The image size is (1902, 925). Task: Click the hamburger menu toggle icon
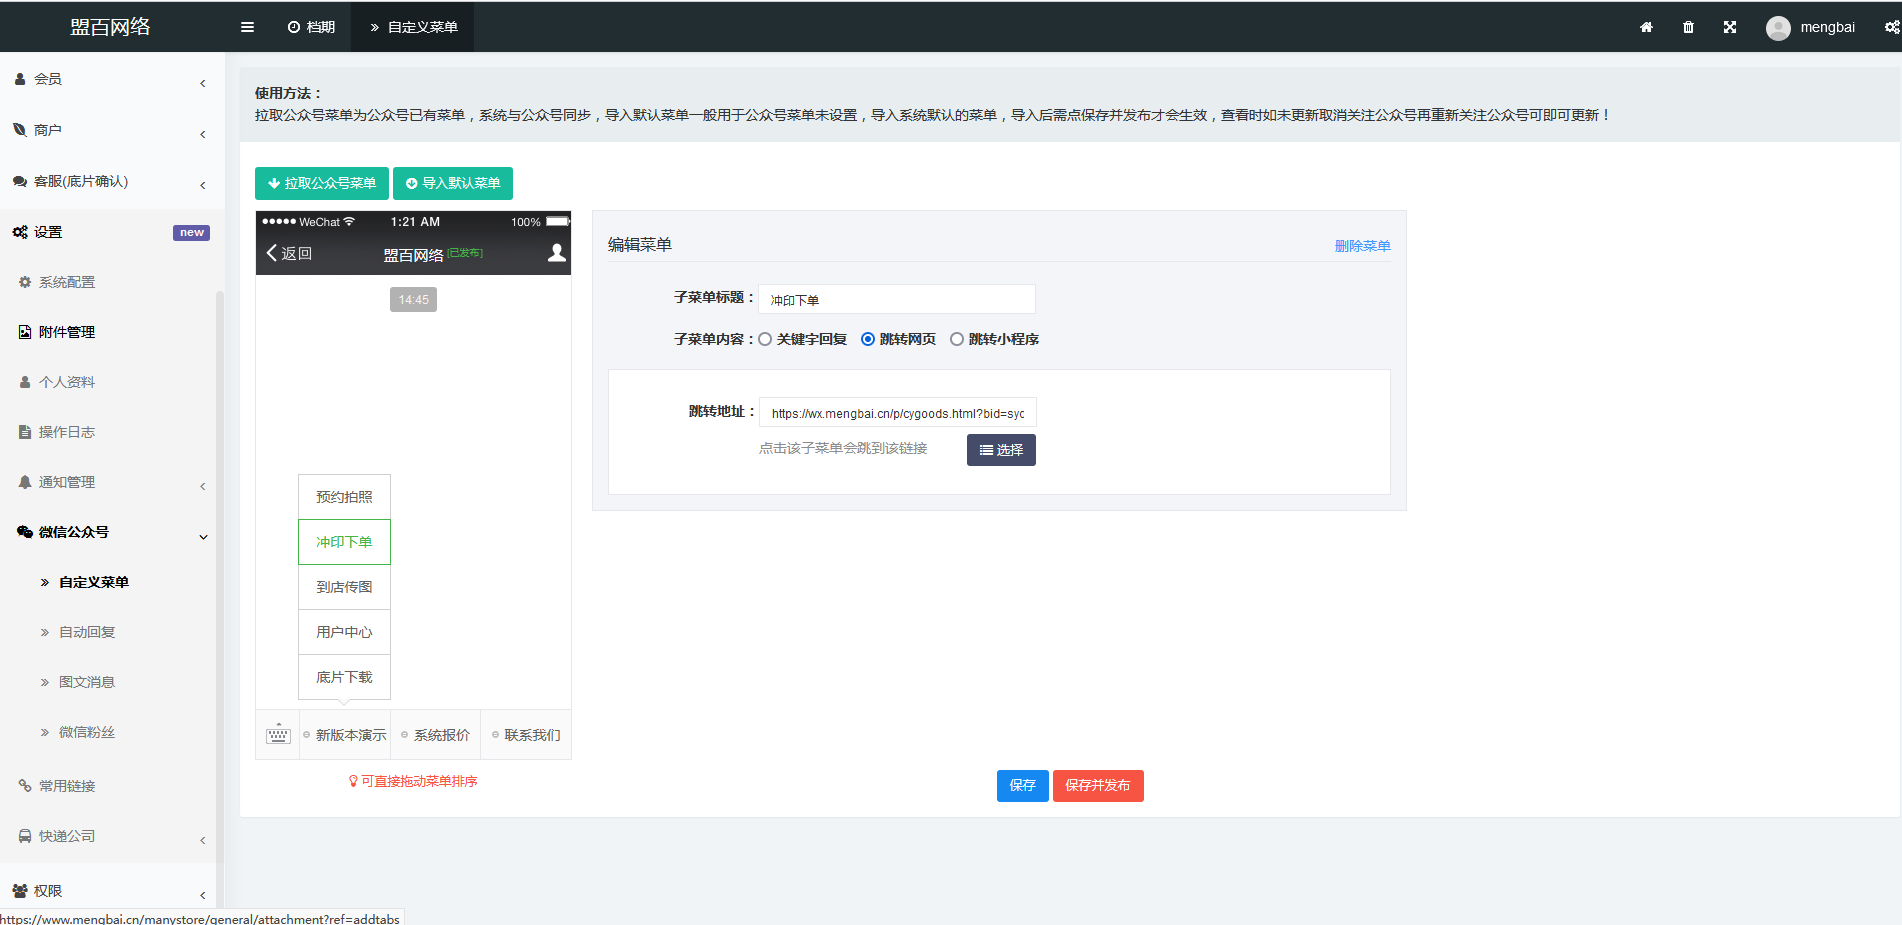tap(247, 27)
